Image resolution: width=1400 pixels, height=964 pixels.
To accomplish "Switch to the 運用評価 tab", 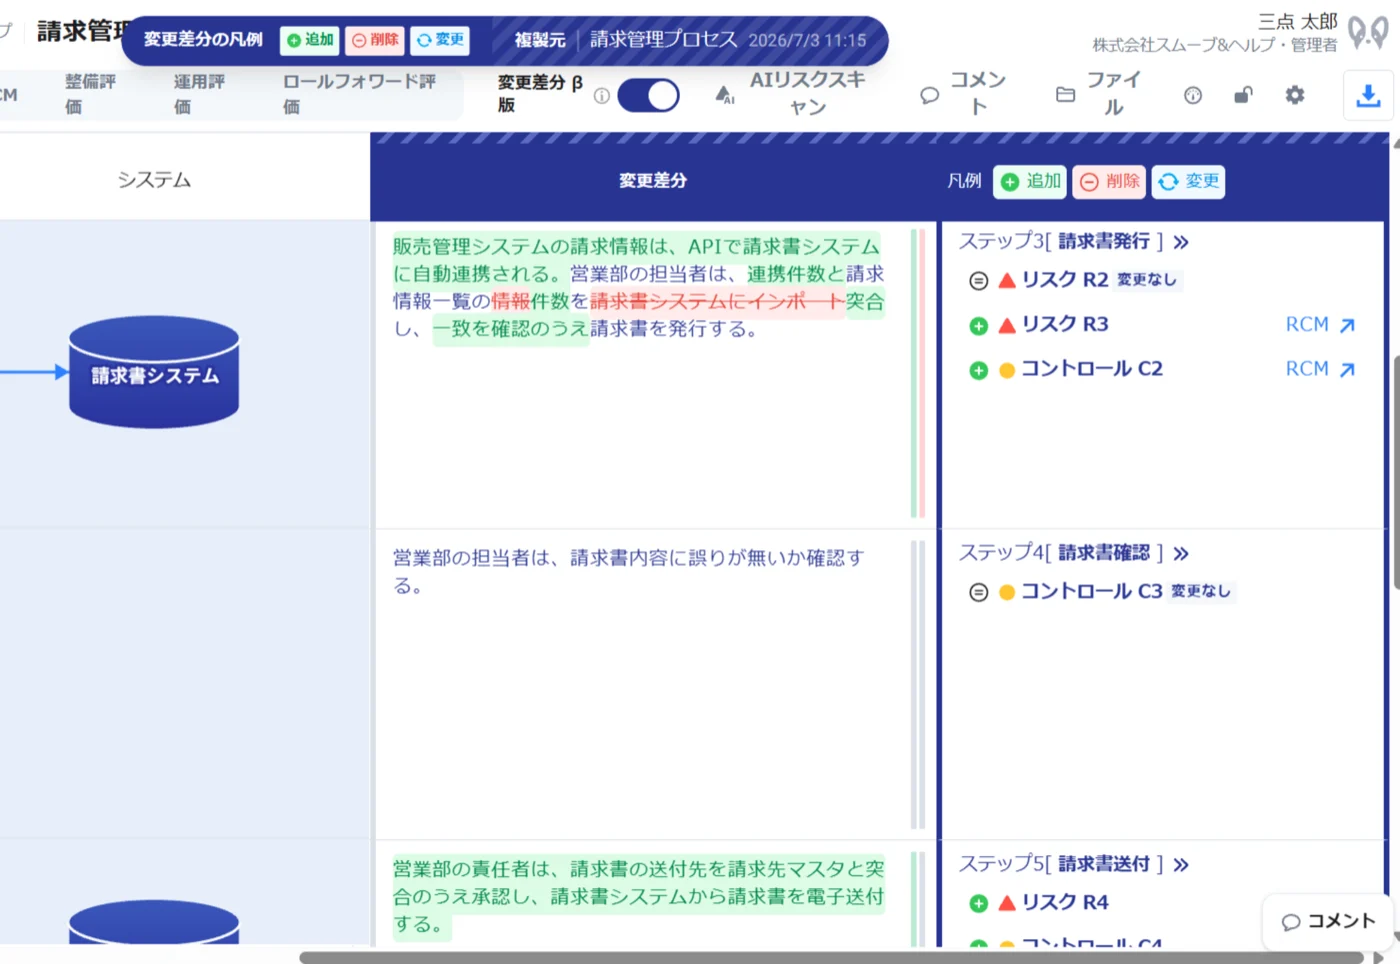I will [198, 94].
